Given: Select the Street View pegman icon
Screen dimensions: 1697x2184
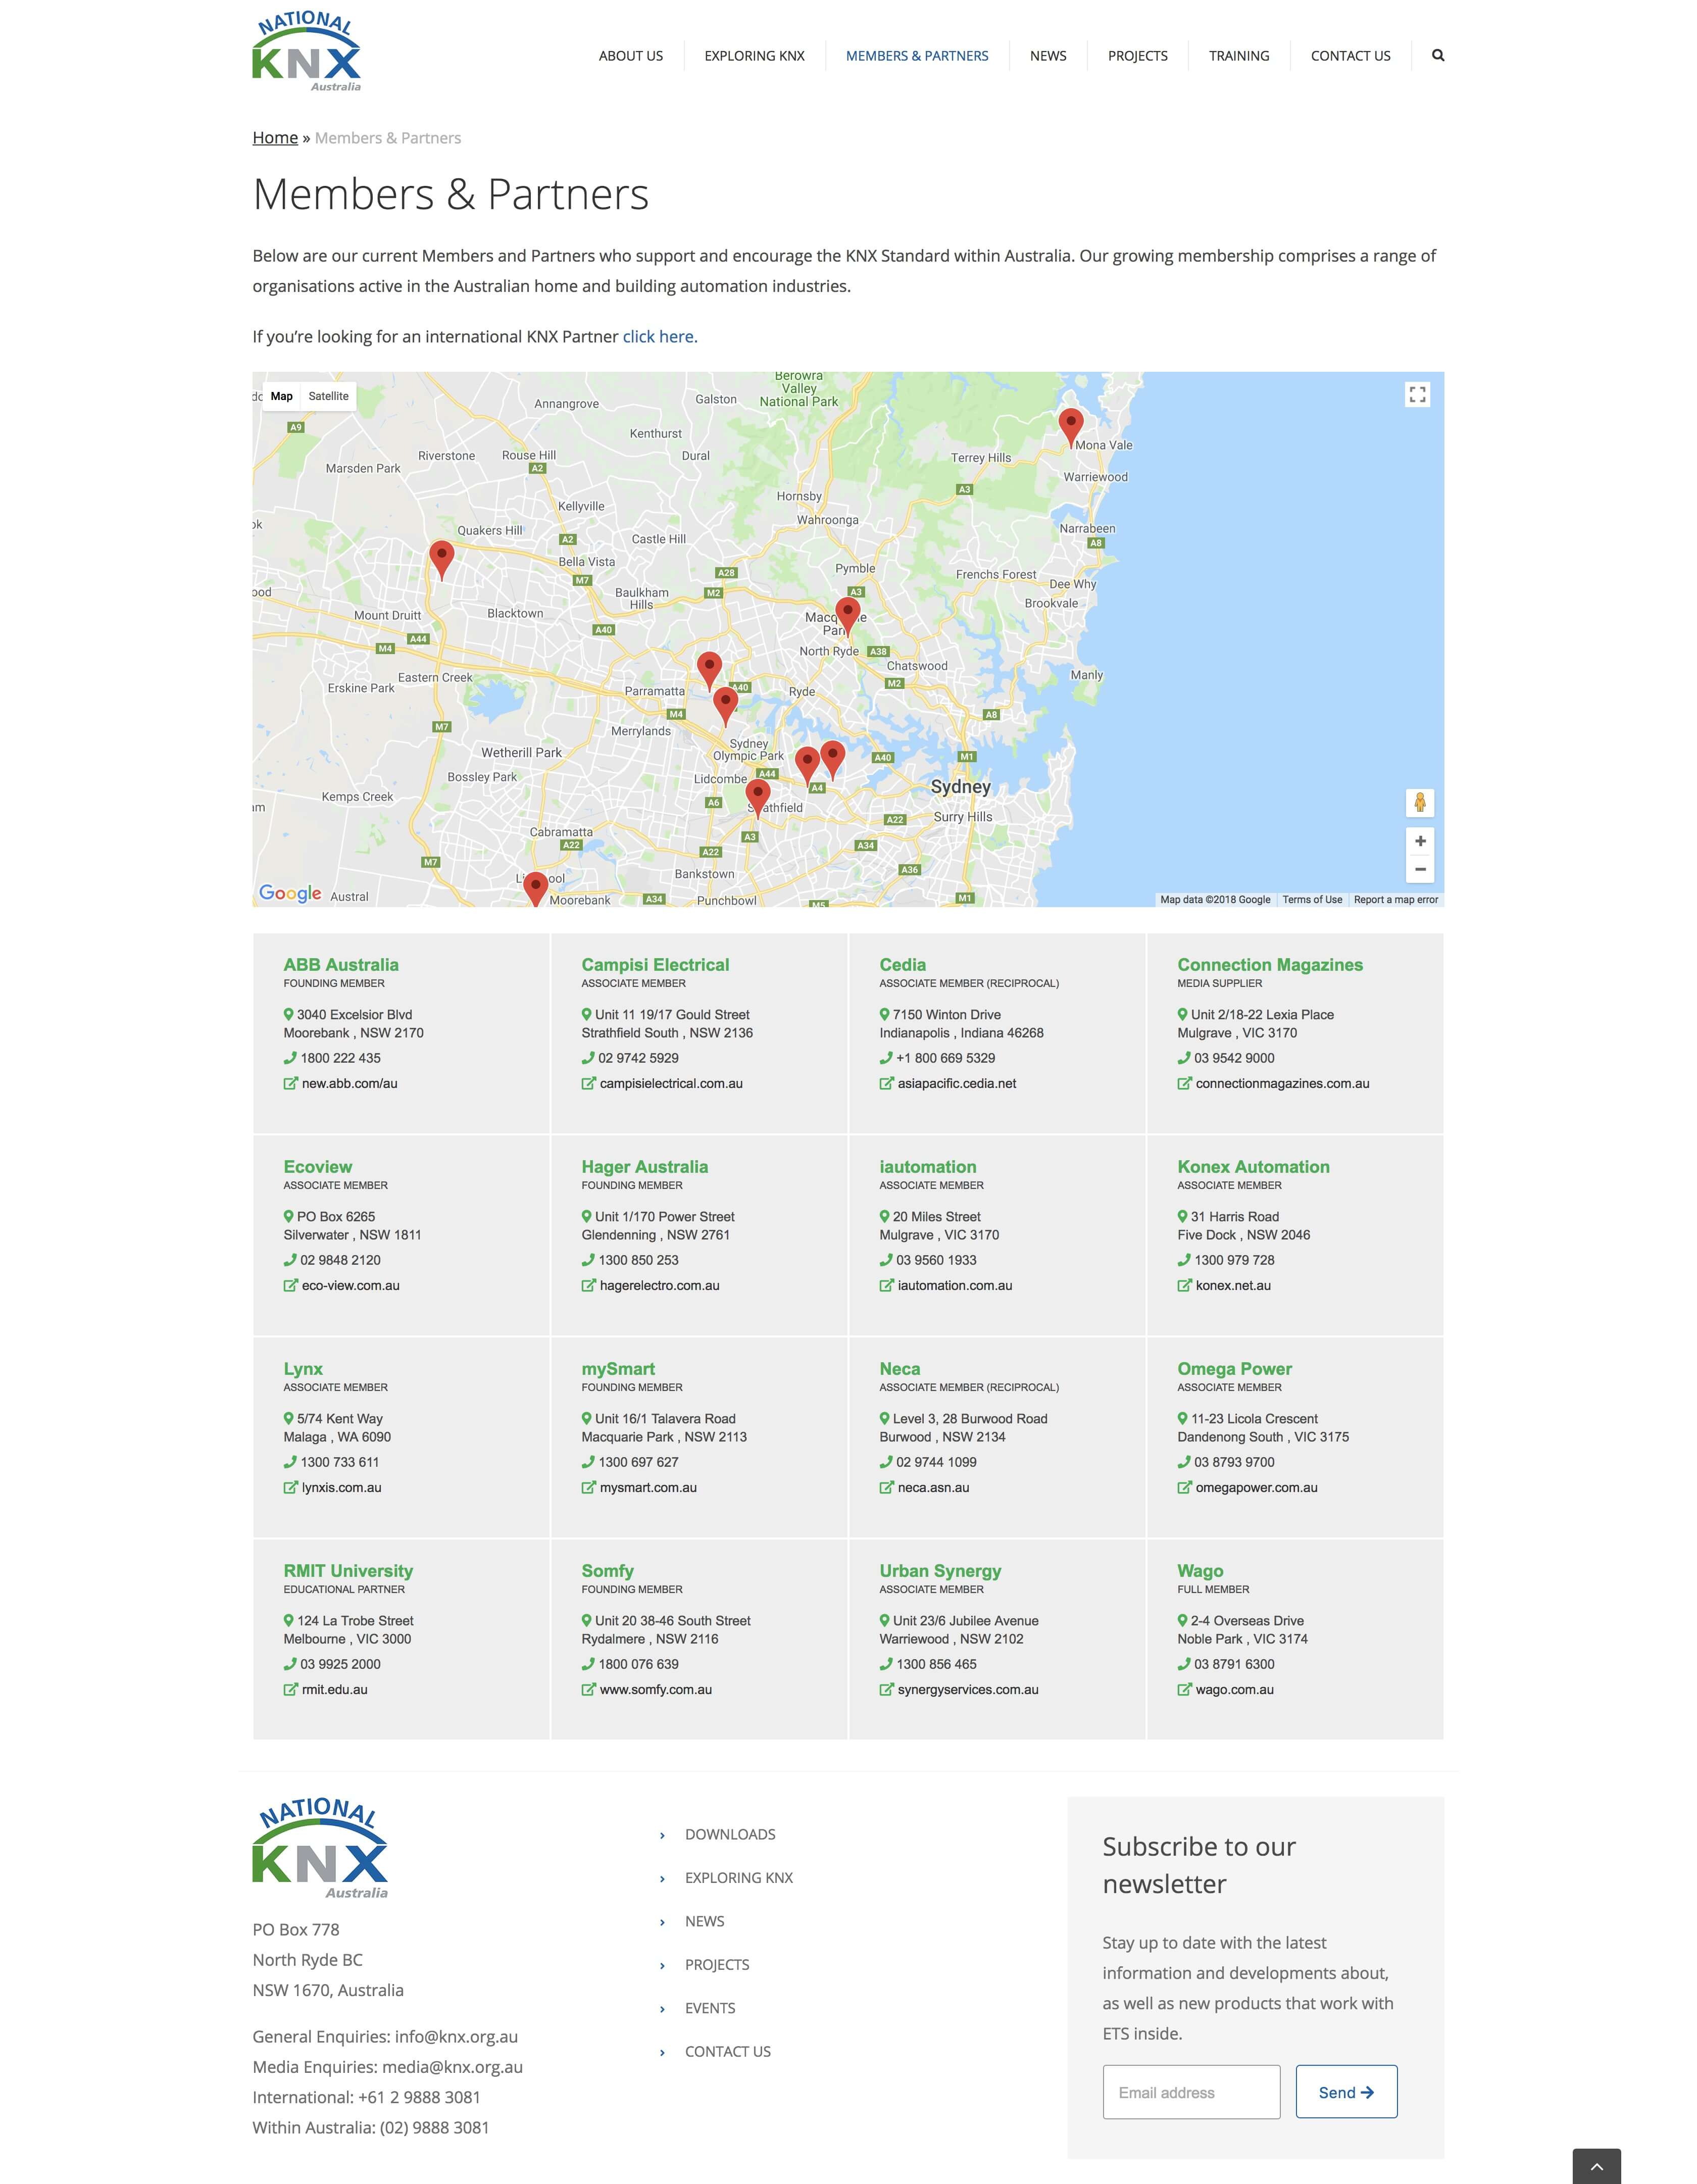Looking at the screenshot, I should click(1419, 802).
